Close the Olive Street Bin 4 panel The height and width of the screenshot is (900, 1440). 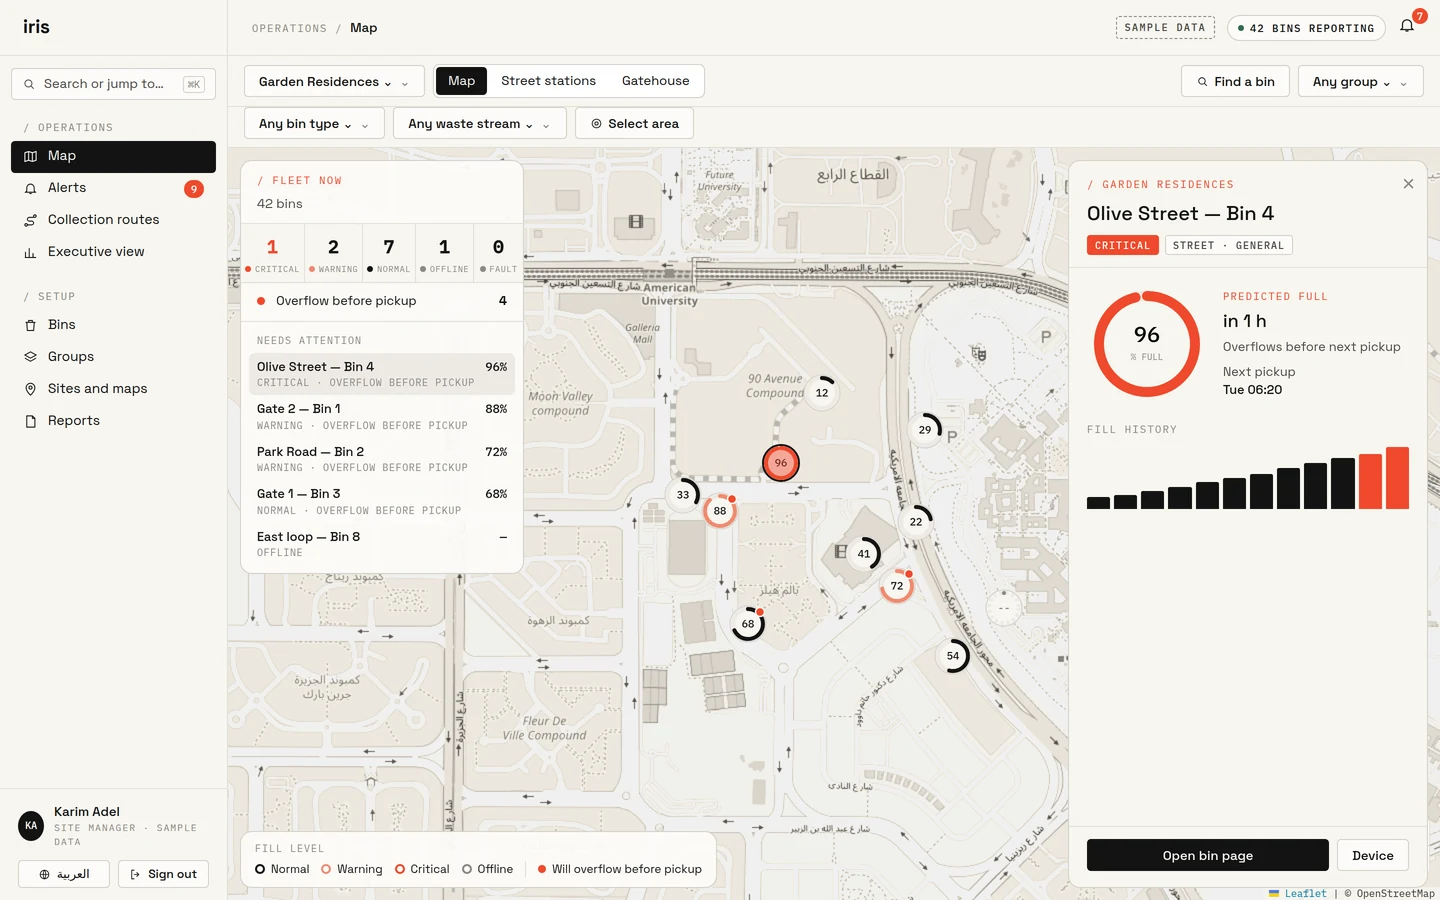[x=1408, y=184]
